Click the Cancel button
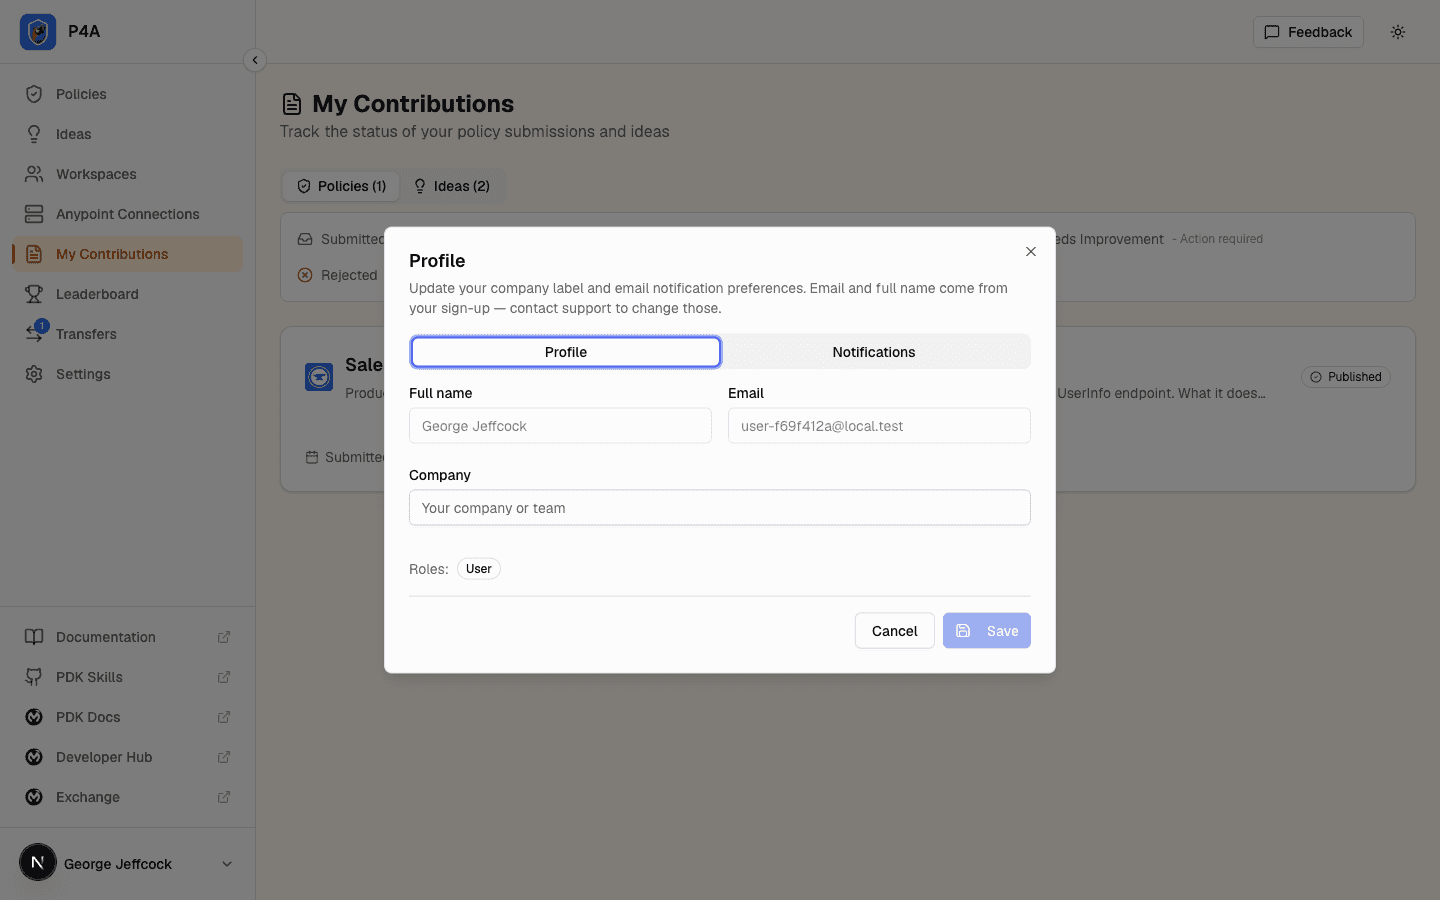Image resolution: width=1440 pixels, height=900 pixels. tap(895, 631)
